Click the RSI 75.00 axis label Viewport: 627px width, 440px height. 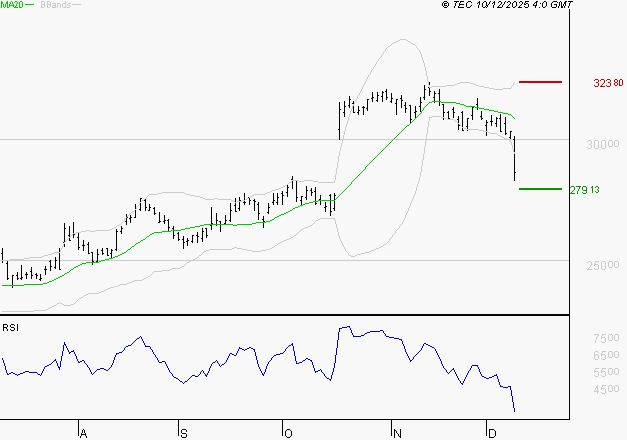606,338
